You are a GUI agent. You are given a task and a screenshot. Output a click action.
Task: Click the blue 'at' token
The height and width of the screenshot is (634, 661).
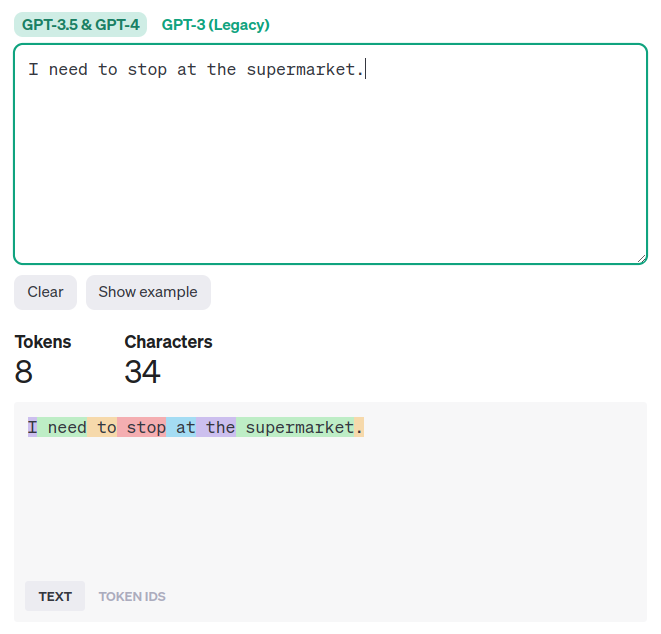pyautogui.click(x=181, y=427)
